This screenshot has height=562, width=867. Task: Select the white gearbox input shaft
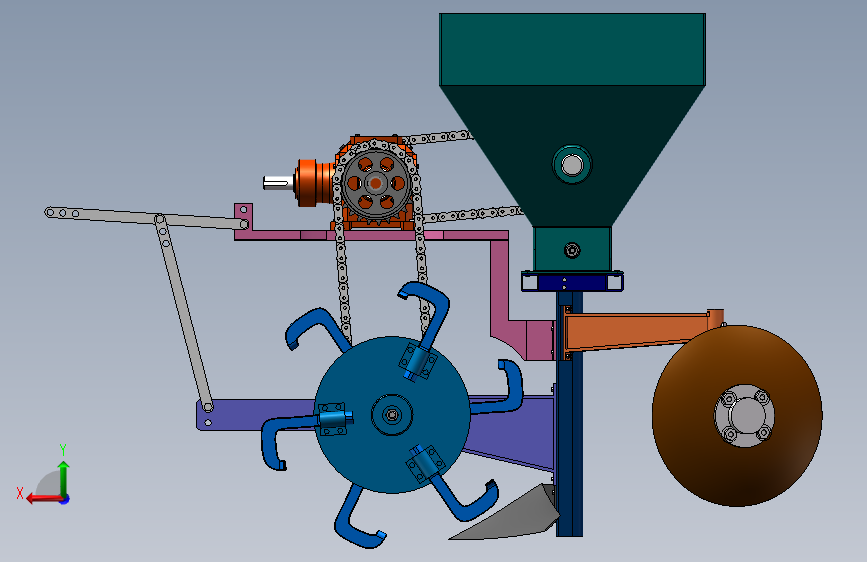coord(278,183)
